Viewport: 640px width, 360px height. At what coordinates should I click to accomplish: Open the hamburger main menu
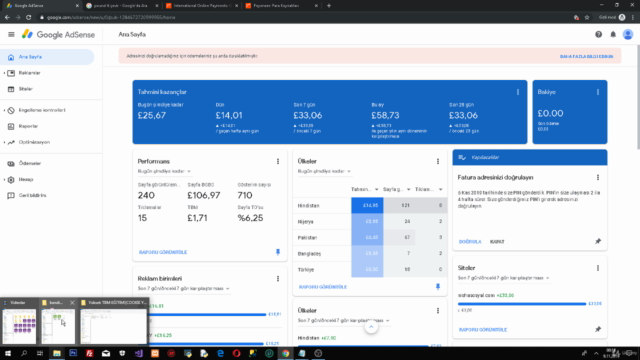pyautogui.click(x=11, y=35)
